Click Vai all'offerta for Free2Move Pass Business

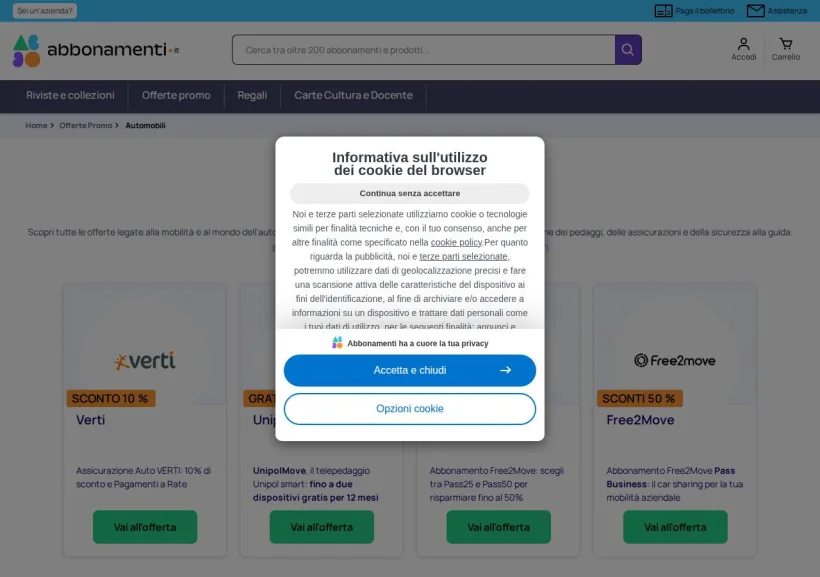pyautogui.click(x=675, y=527)
